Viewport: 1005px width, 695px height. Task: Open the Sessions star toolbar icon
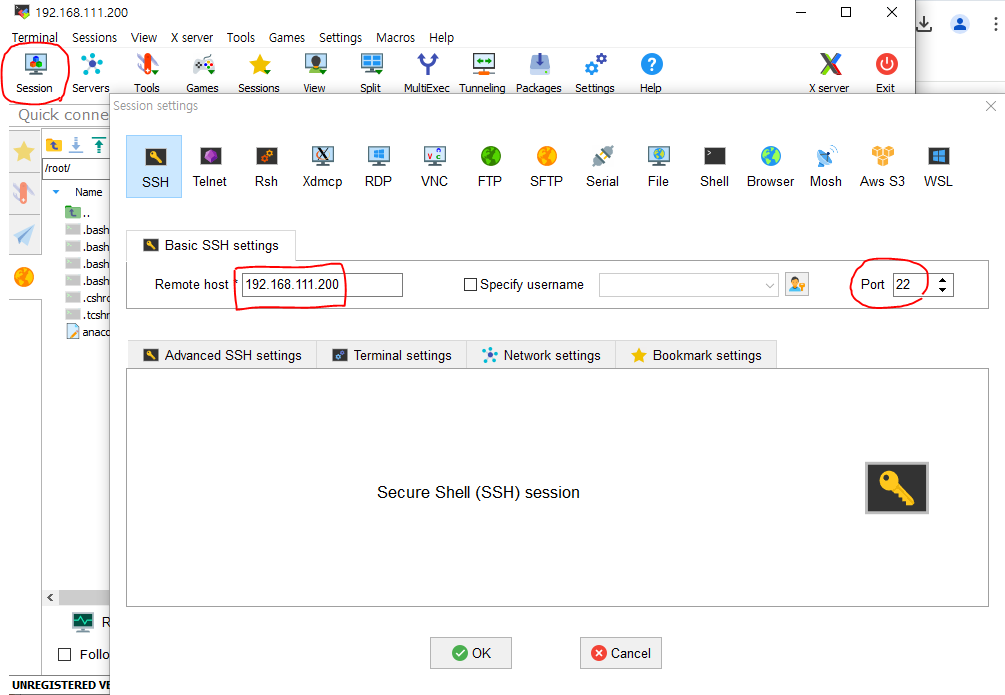259,72
